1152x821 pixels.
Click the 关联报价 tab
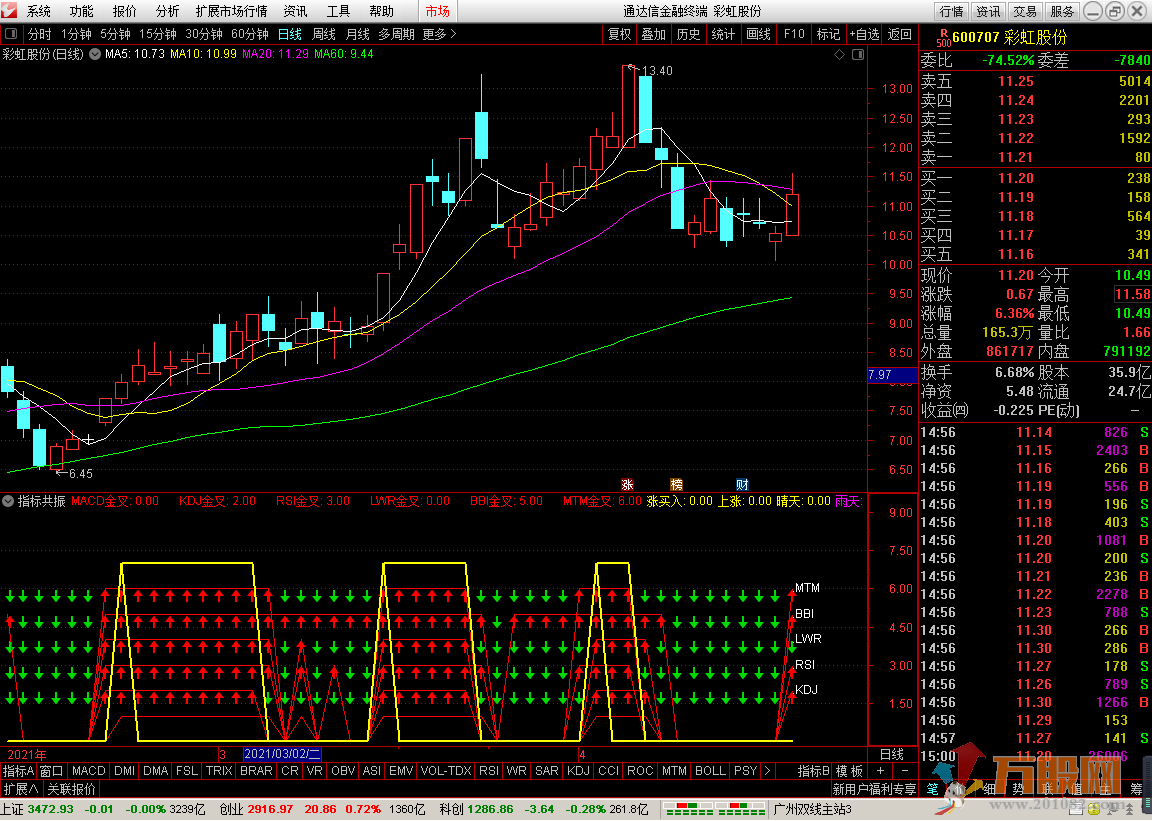[71, 789]
